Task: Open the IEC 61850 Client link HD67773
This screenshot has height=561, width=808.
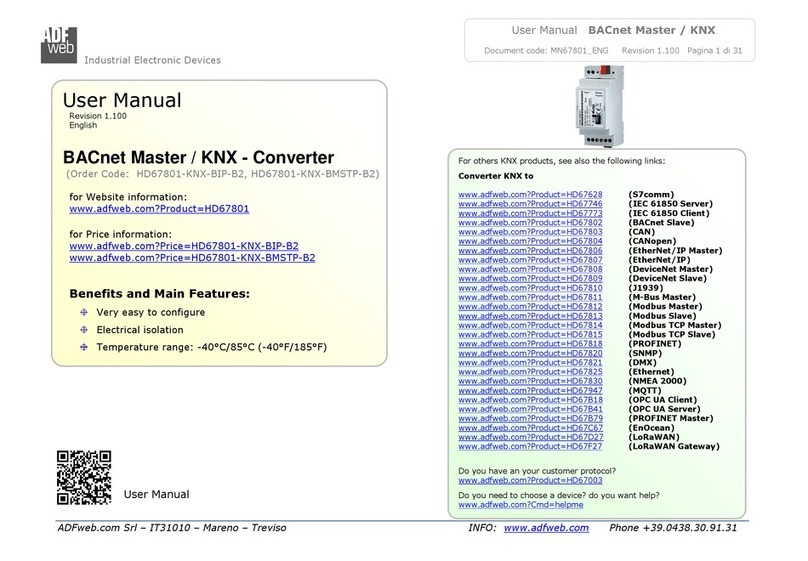Action: tap(530, 213)
